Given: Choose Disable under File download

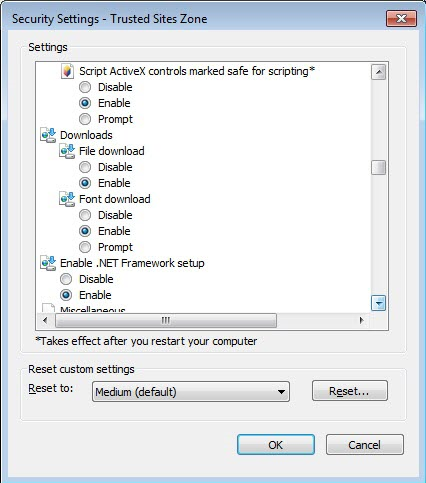Looking at the screenshot, I should pyautogui.click(x=85, y=167).
